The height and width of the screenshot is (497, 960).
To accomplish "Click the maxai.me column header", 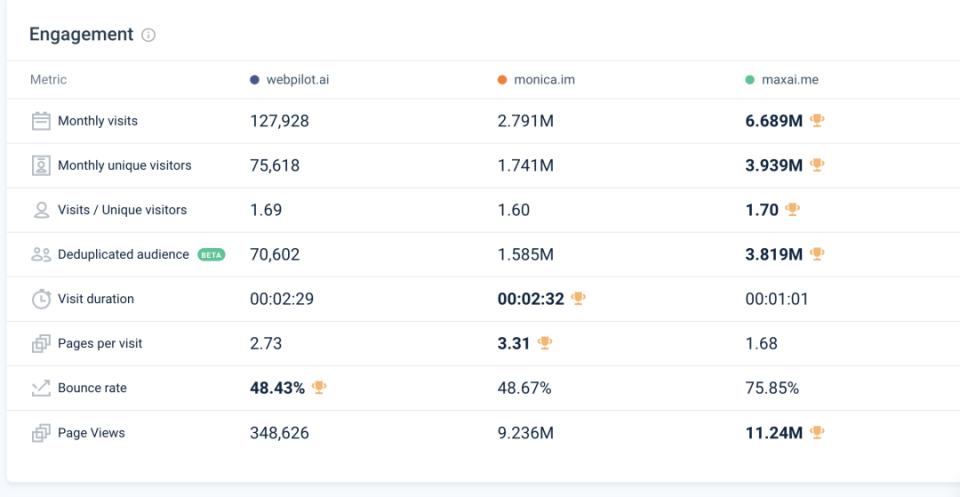I will (788, 80).
